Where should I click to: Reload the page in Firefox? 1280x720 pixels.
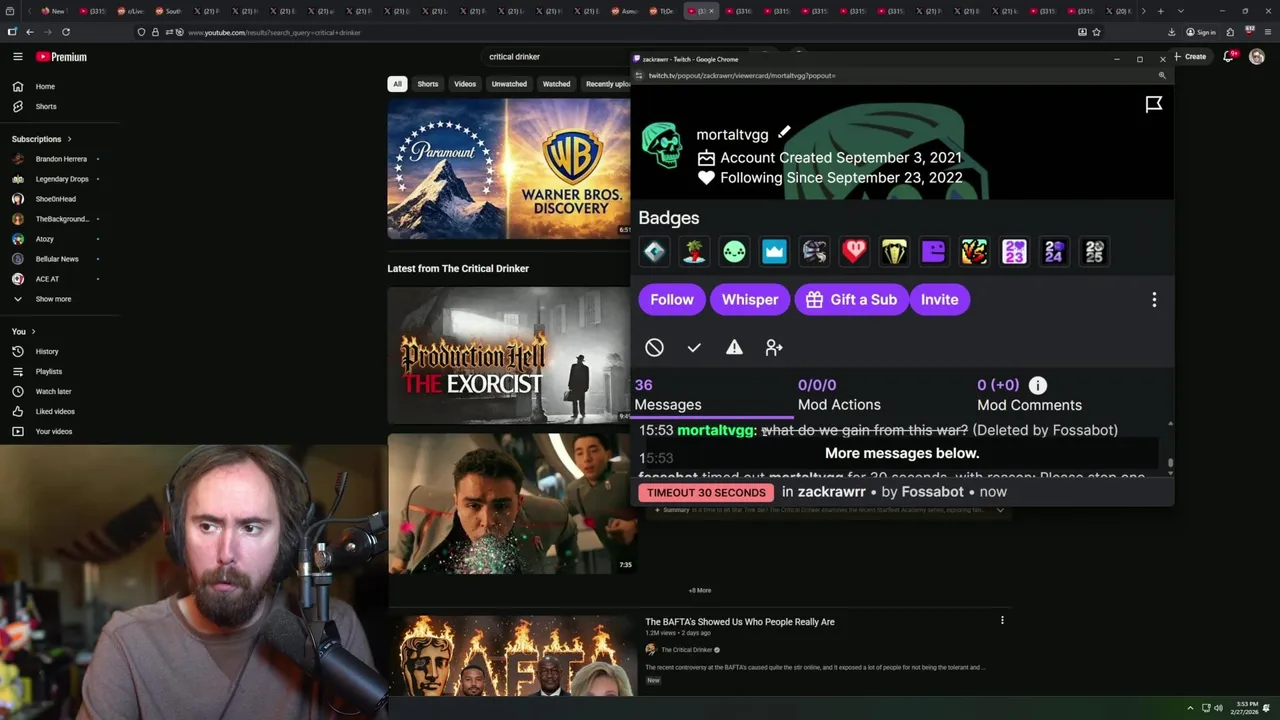coord(66,32)
